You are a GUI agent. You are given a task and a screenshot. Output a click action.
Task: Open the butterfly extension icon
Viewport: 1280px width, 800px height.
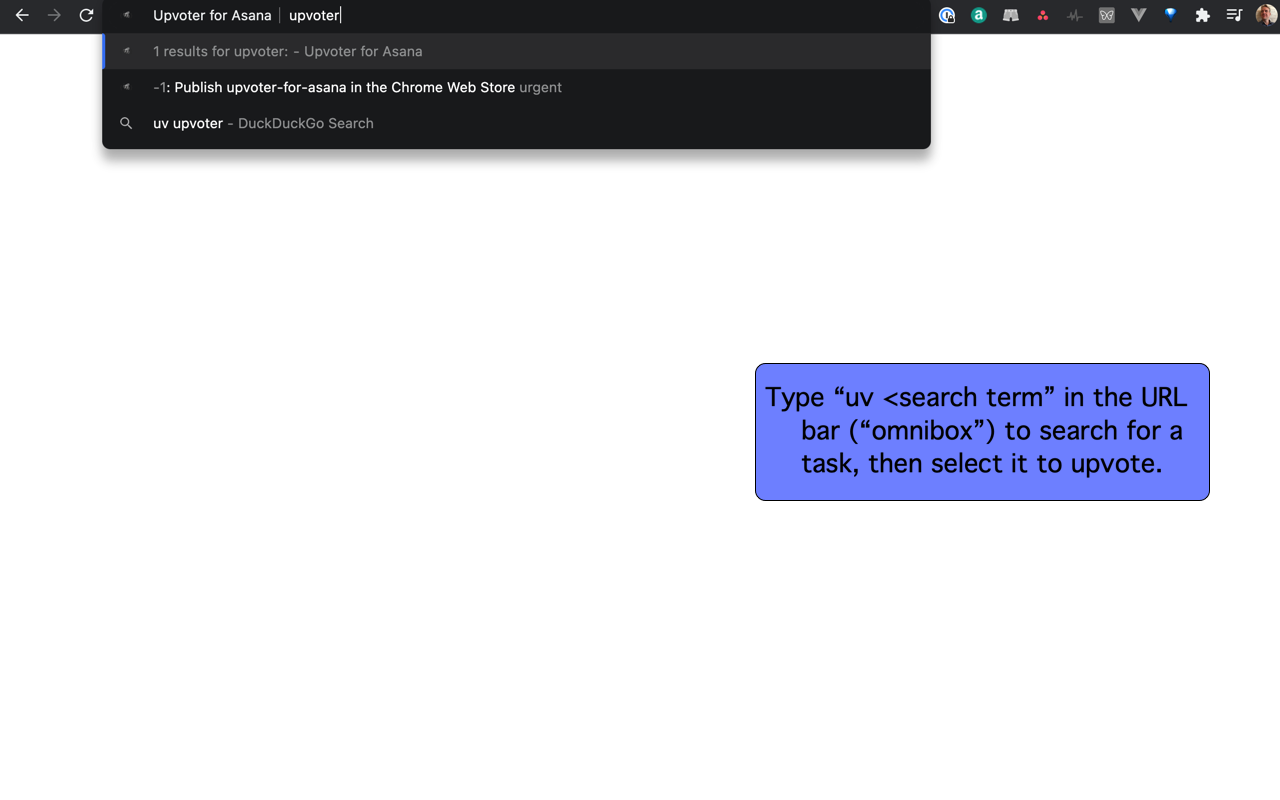pyautogui.click(x=1107, y=15)
